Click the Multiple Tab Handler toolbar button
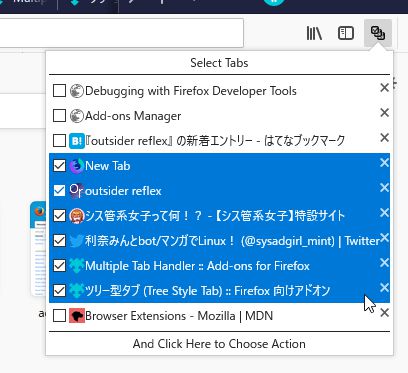This screenshot has height=373, width=408. tap(378, 33)
